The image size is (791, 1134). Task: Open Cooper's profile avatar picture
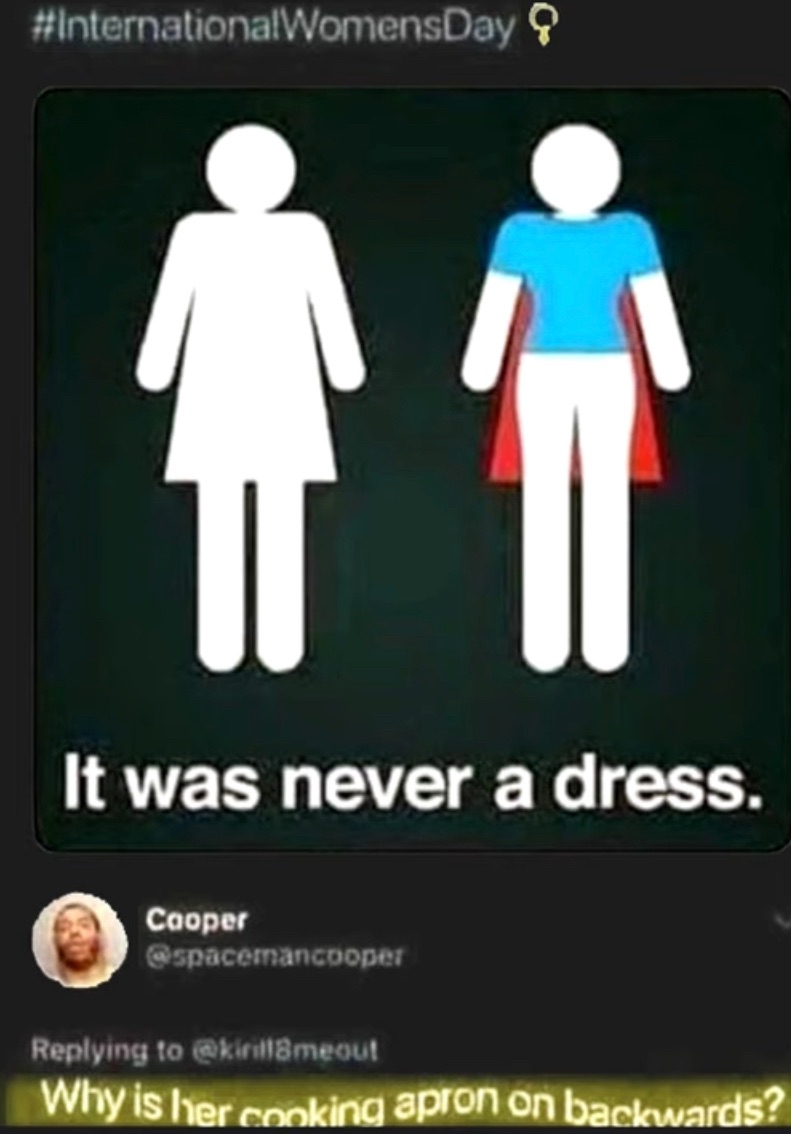(x=80, y=939)
